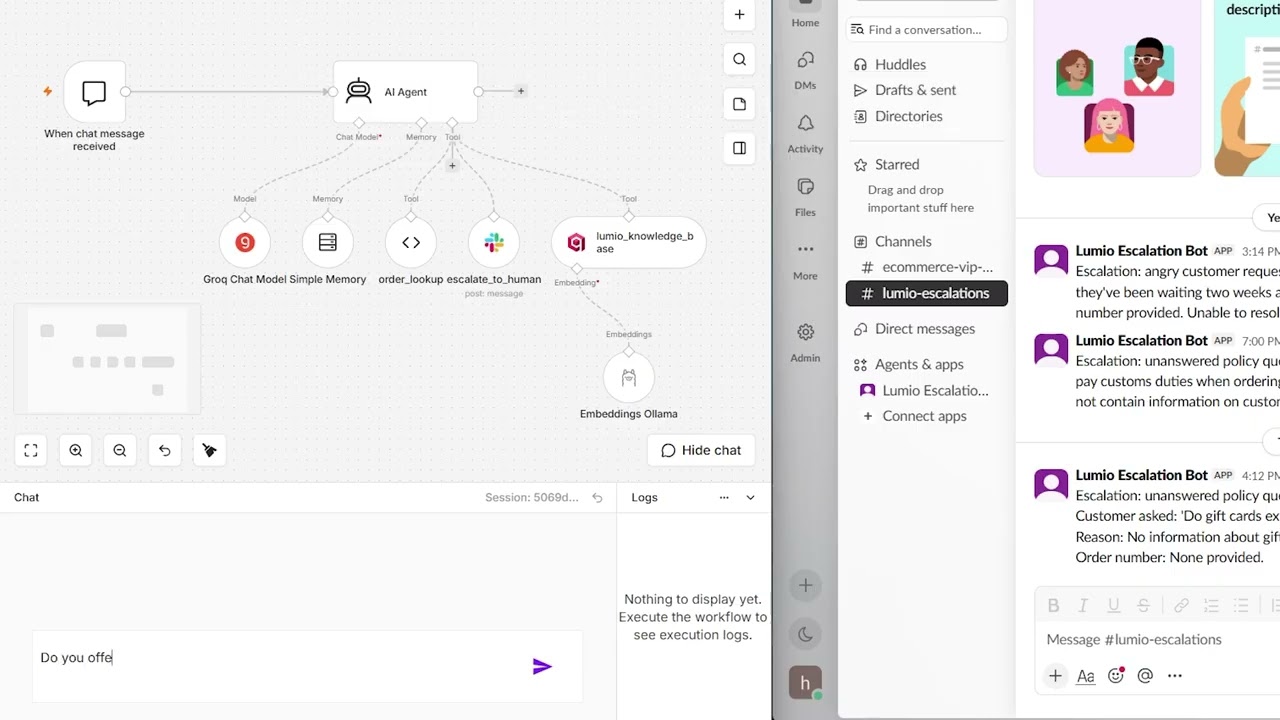Open Slack More menu

tap(805, 259)
